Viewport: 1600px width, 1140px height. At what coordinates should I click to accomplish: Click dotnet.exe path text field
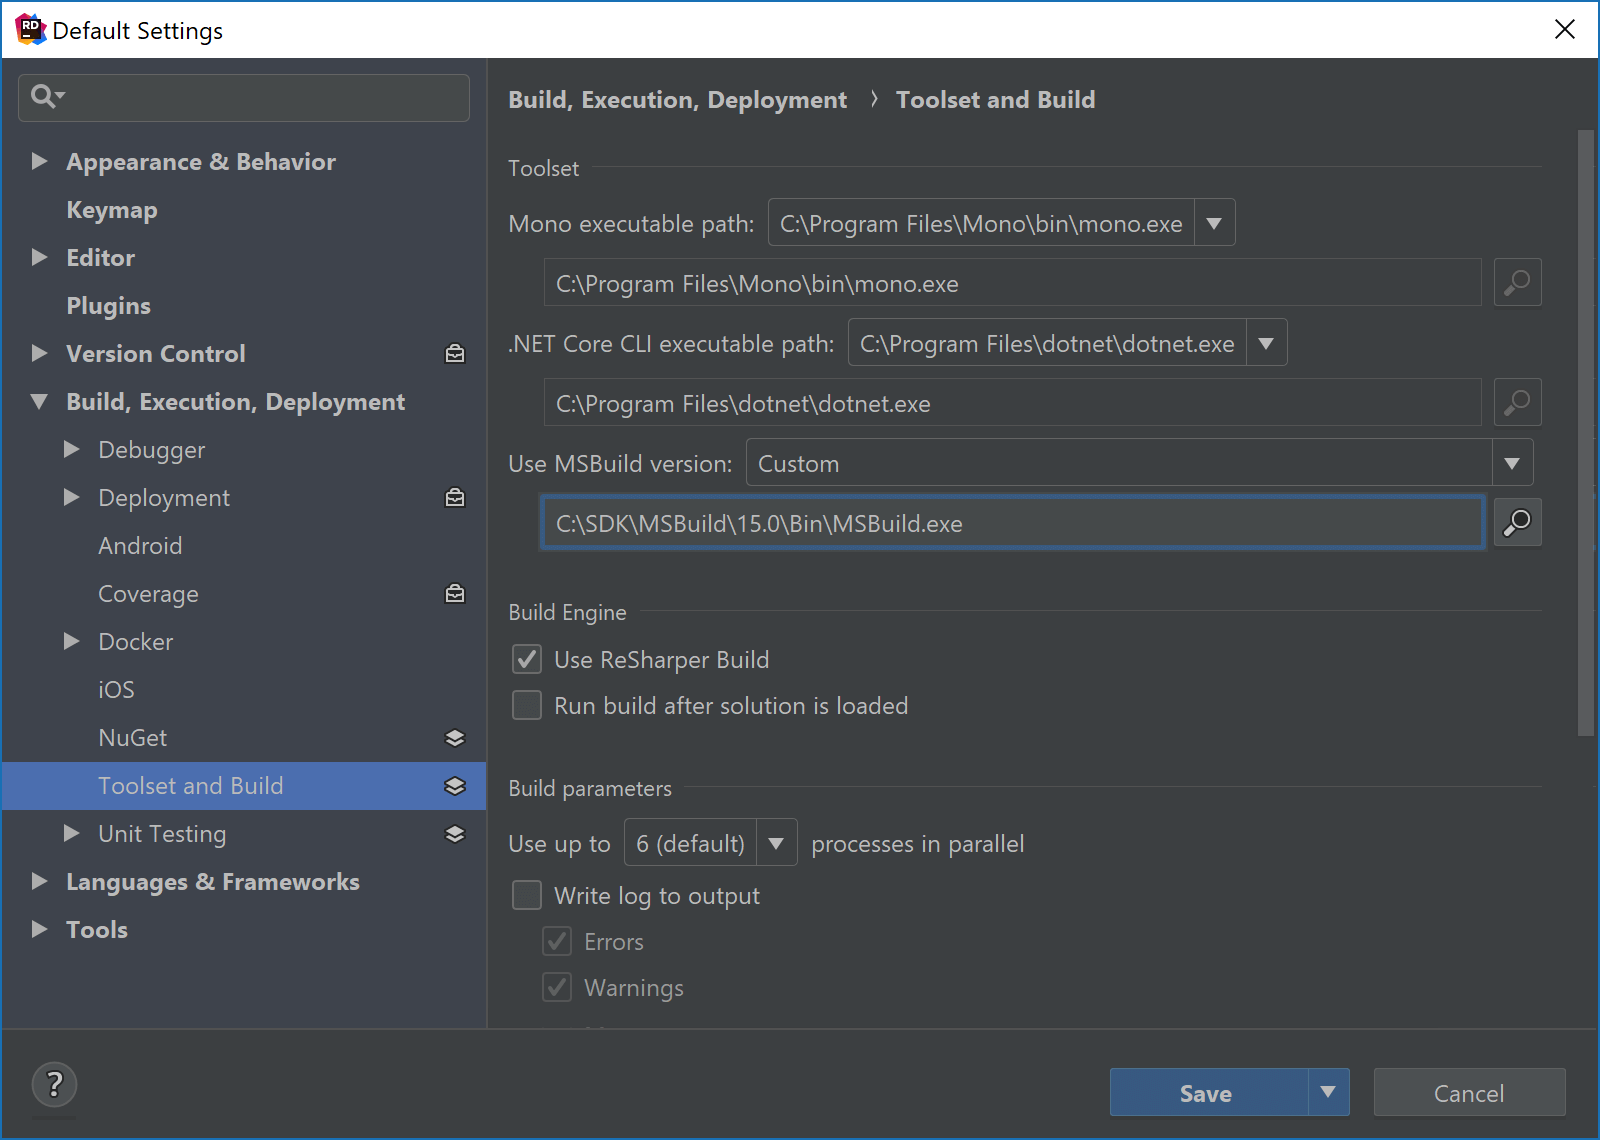(x=1012, y=403)
